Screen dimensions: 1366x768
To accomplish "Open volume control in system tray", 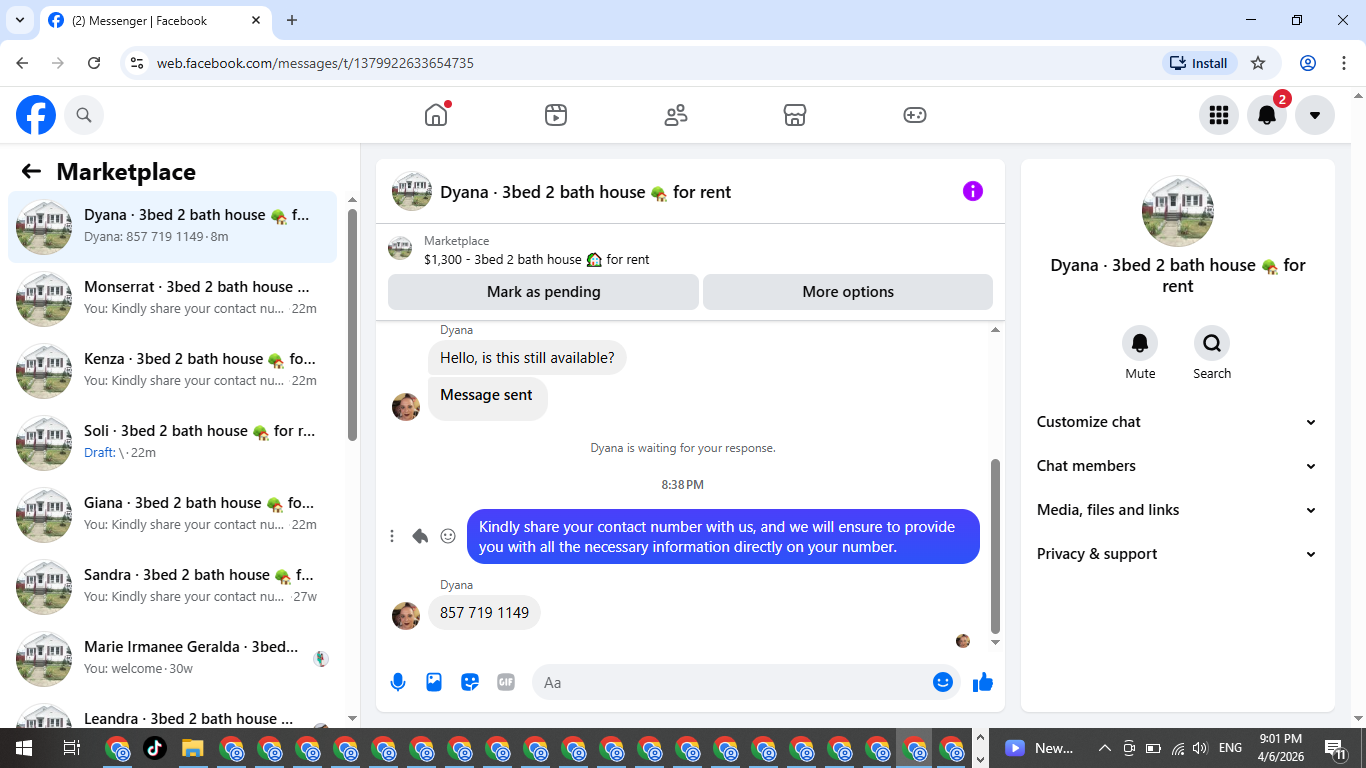I will pos(1200,748).
